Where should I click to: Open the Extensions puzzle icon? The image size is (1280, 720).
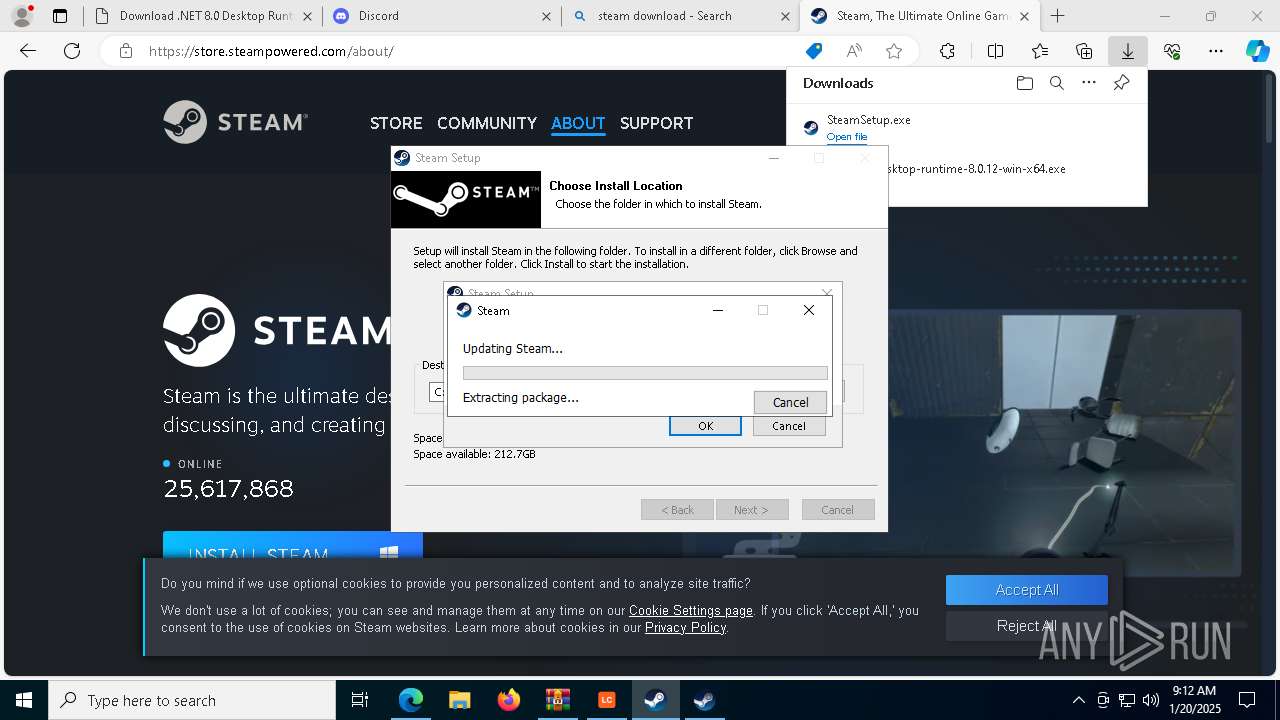pos(947,51)
